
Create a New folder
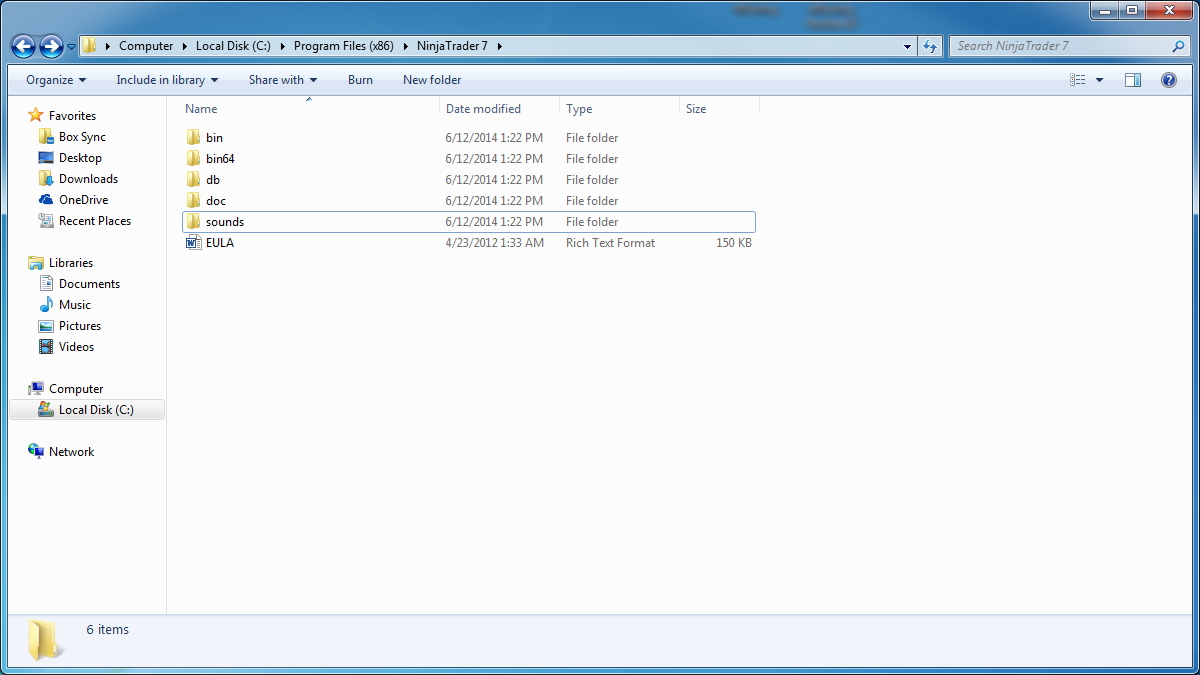click(x=432, y=80)
